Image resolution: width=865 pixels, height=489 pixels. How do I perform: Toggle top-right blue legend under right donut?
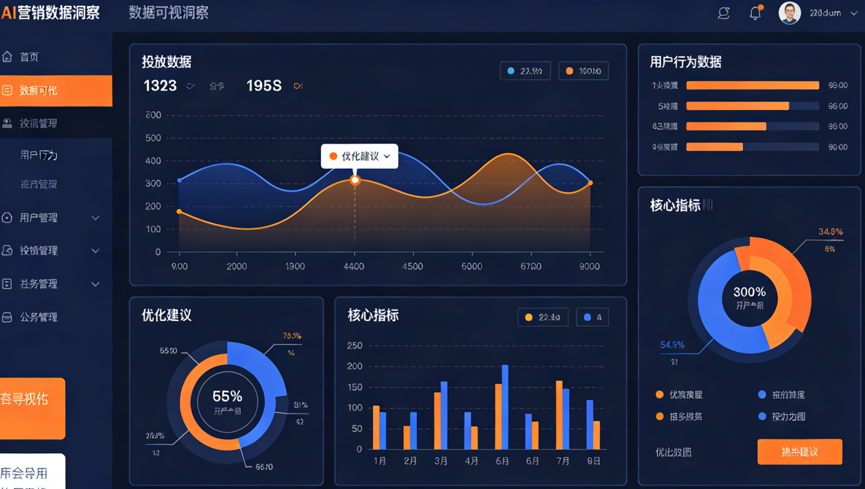pos(781,395)
